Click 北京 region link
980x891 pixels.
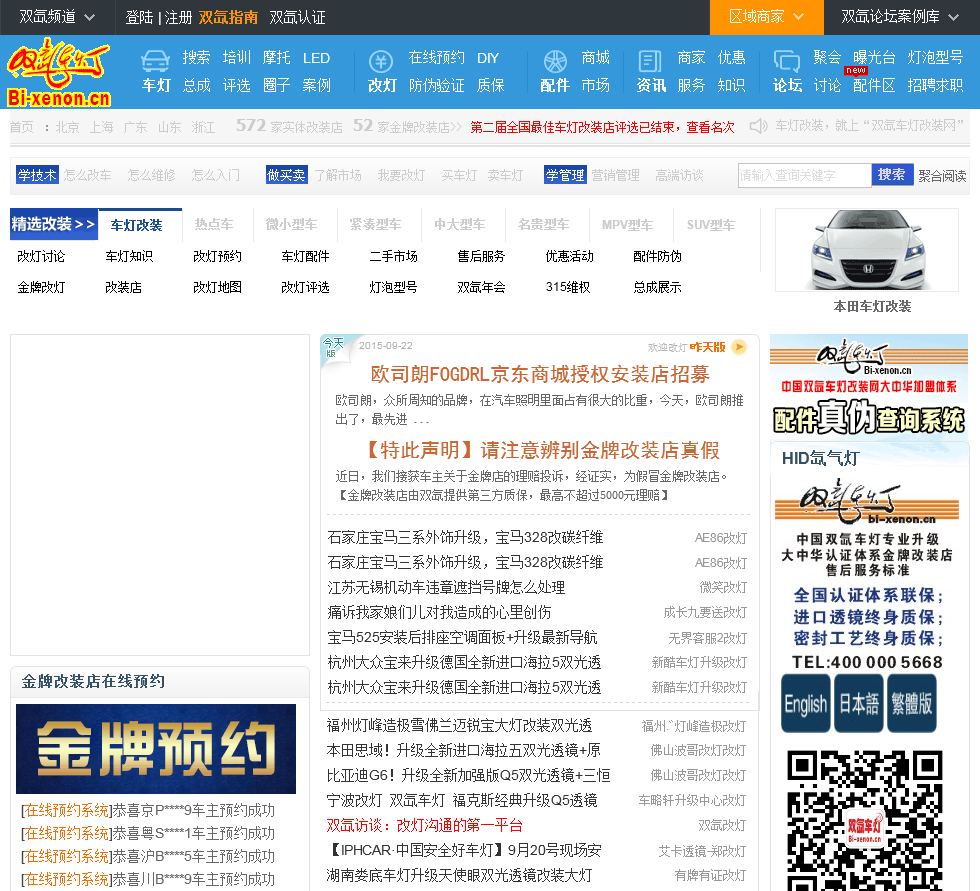pos(67,127)
